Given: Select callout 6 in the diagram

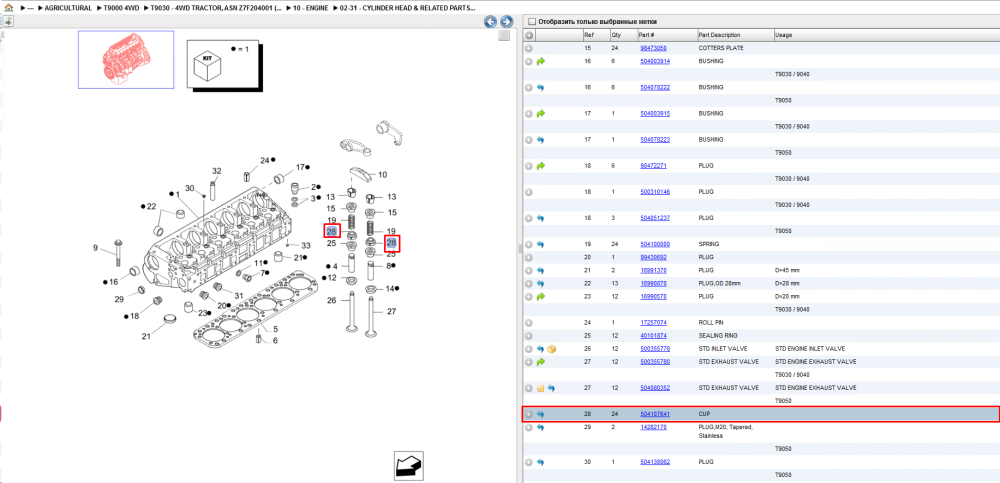Looking at the screenshot, I should (x=276, y=341).
